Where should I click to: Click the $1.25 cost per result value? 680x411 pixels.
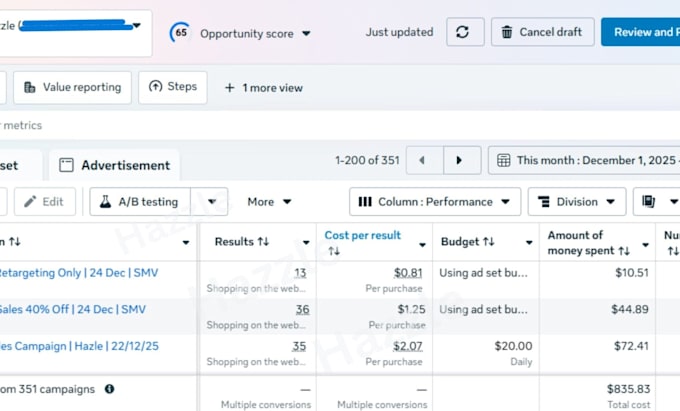tap(411, 309)
